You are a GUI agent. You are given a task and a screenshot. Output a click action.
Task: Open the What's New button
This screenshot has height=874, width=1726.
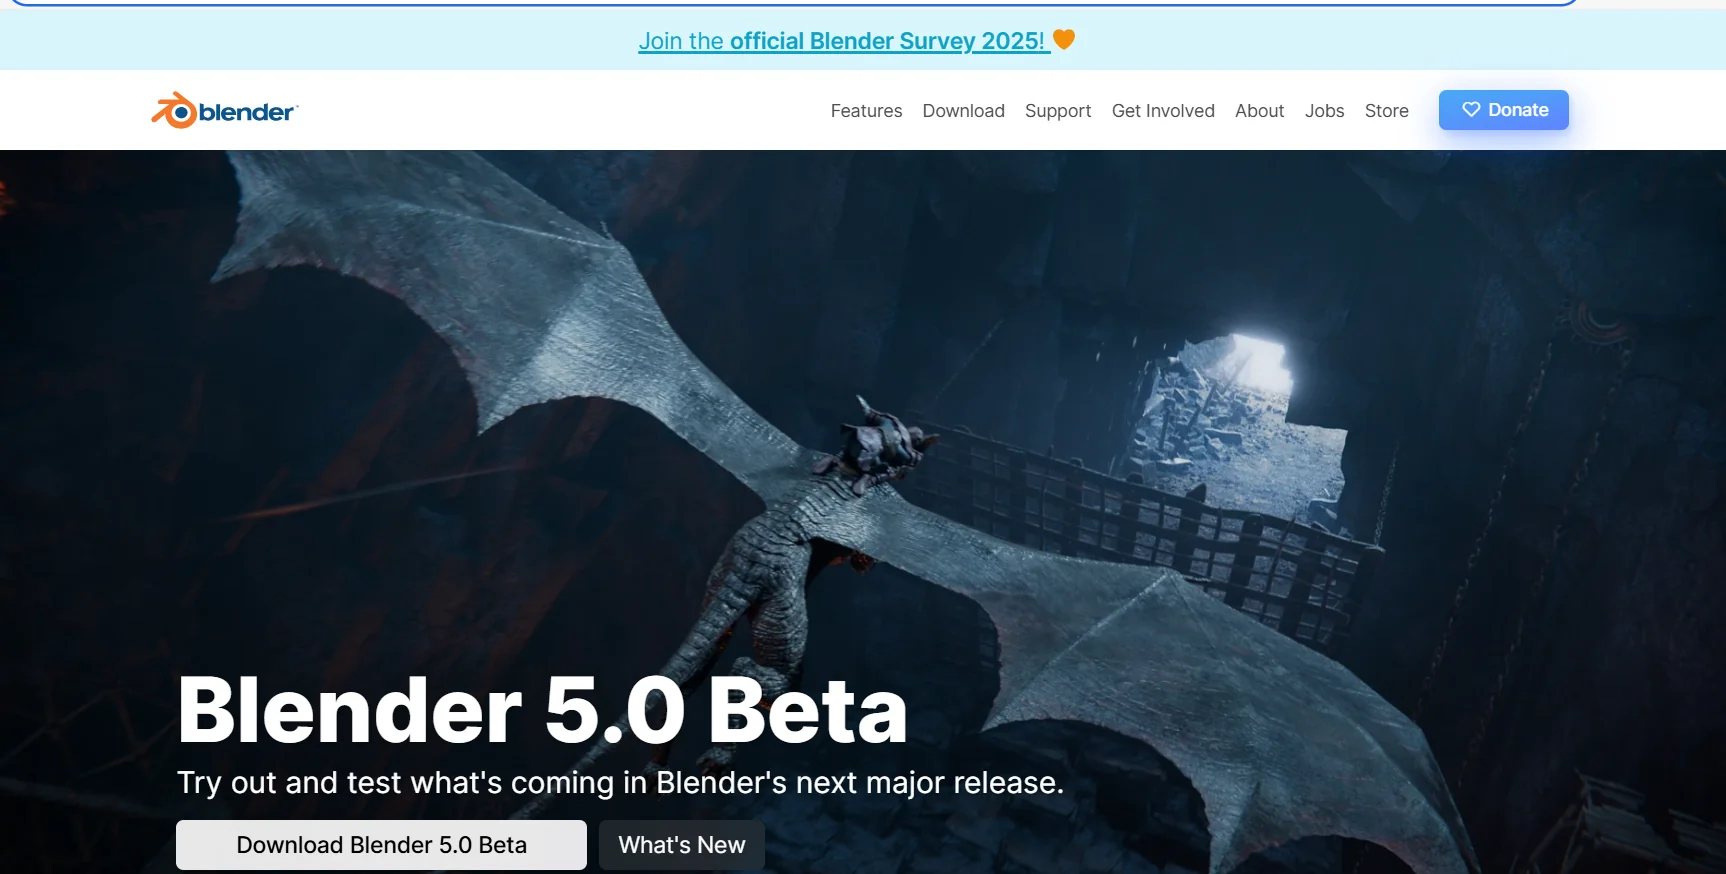pos(681,845)
